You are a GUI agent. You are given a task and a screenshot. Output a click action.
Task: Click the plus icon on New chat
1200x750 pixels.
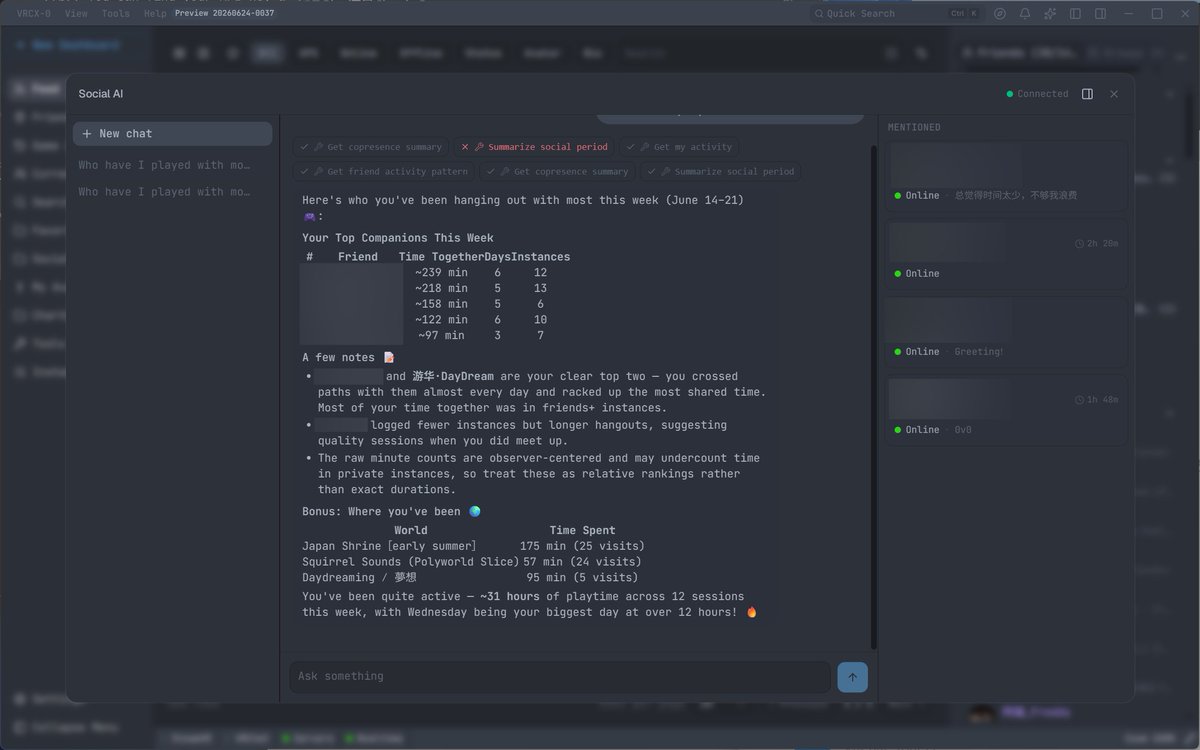(87, 134)
